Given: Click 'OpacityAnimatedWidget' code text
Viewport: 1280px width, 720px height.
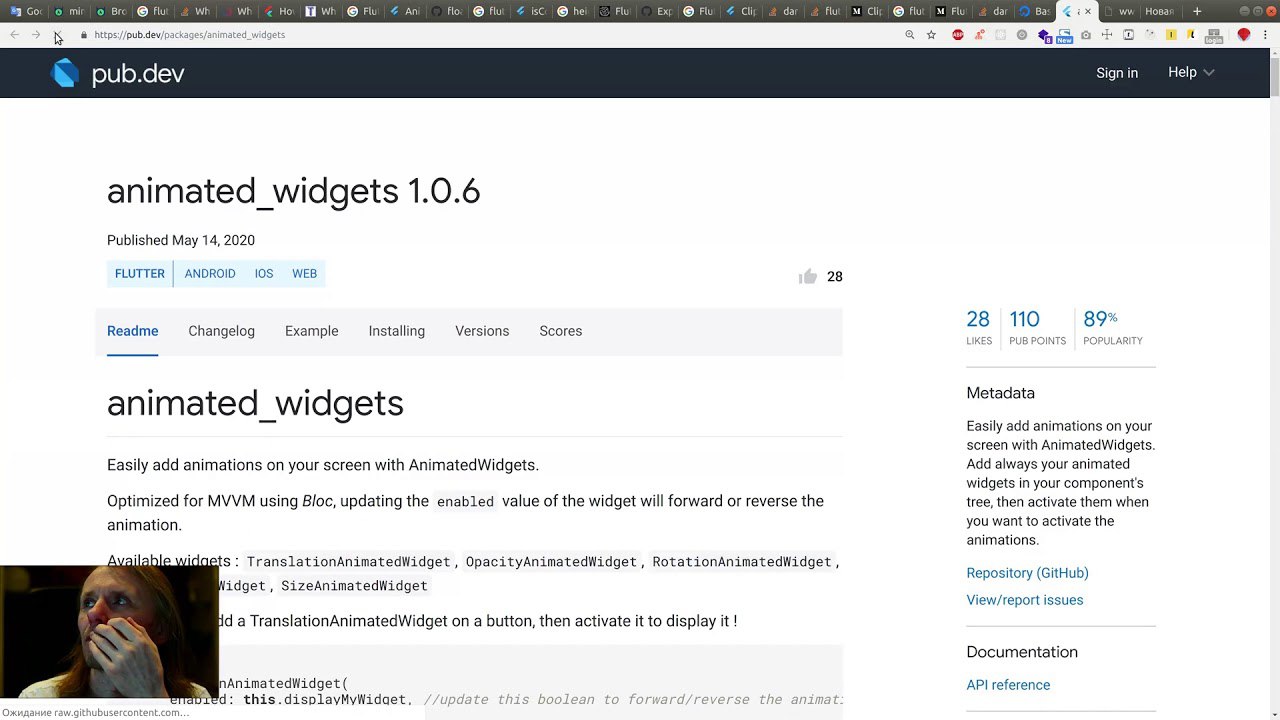Looking at the screenshot, I should (551, 562).
